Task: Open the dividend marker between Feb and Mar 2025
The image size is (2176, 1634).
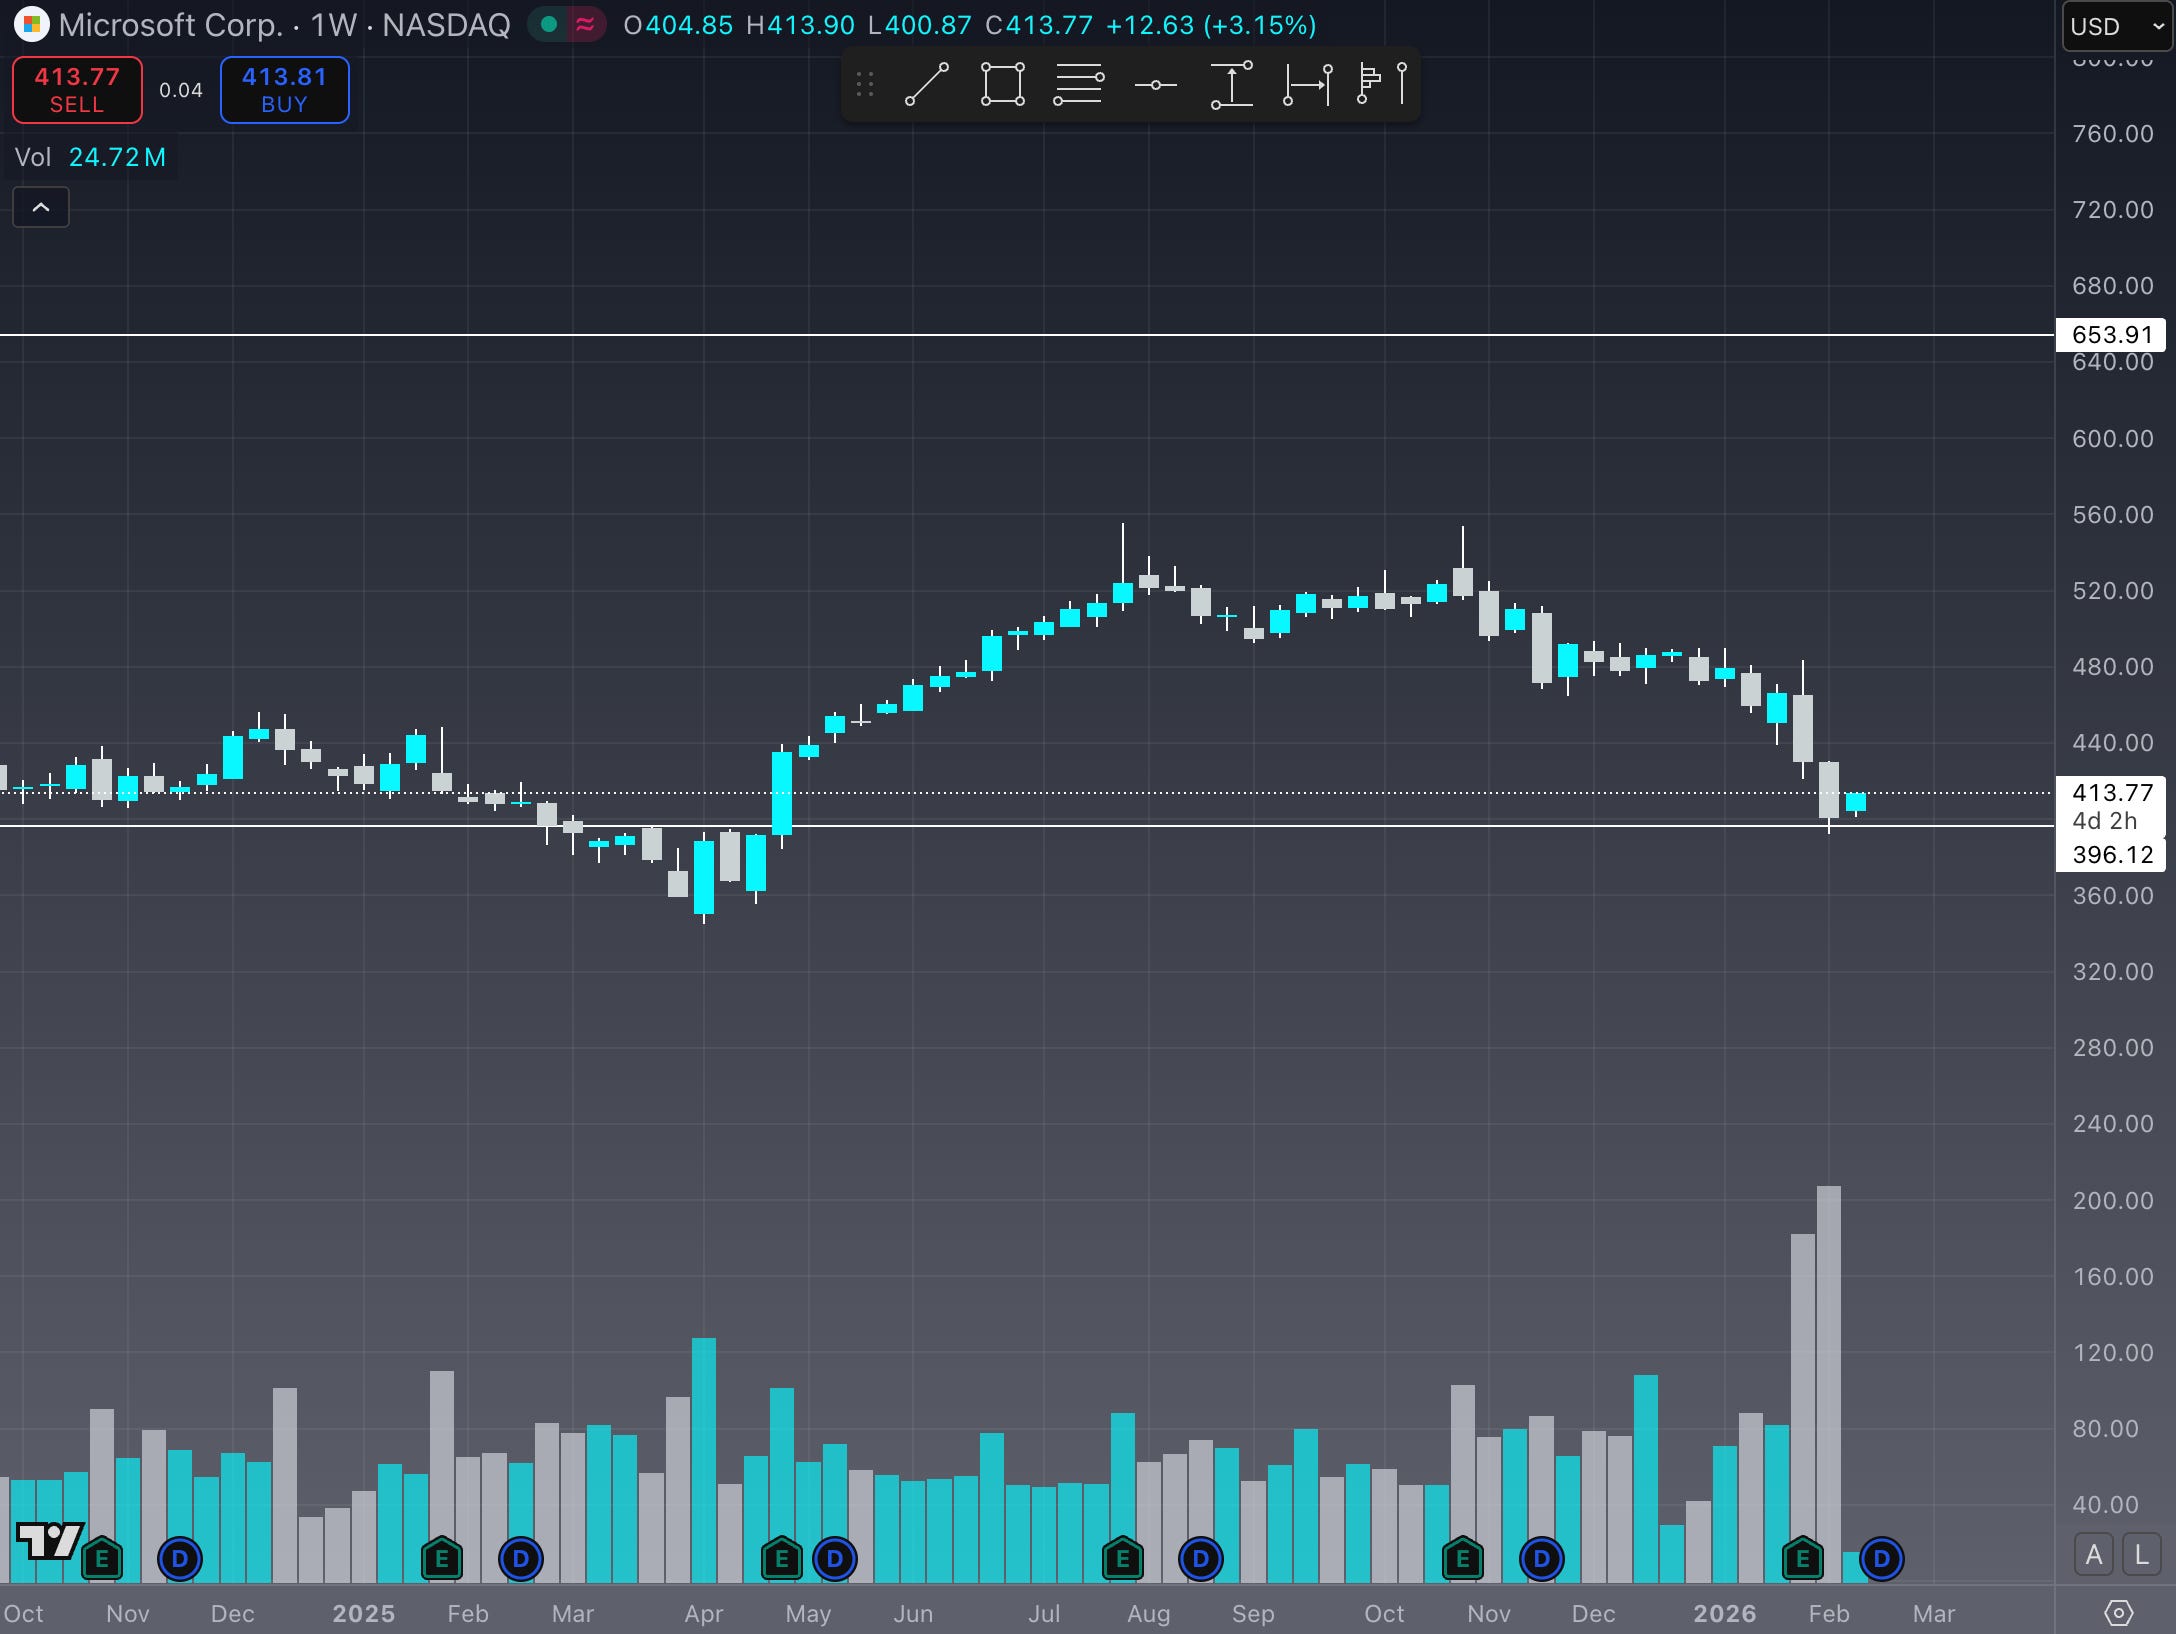Action: tap(520, 1559)
